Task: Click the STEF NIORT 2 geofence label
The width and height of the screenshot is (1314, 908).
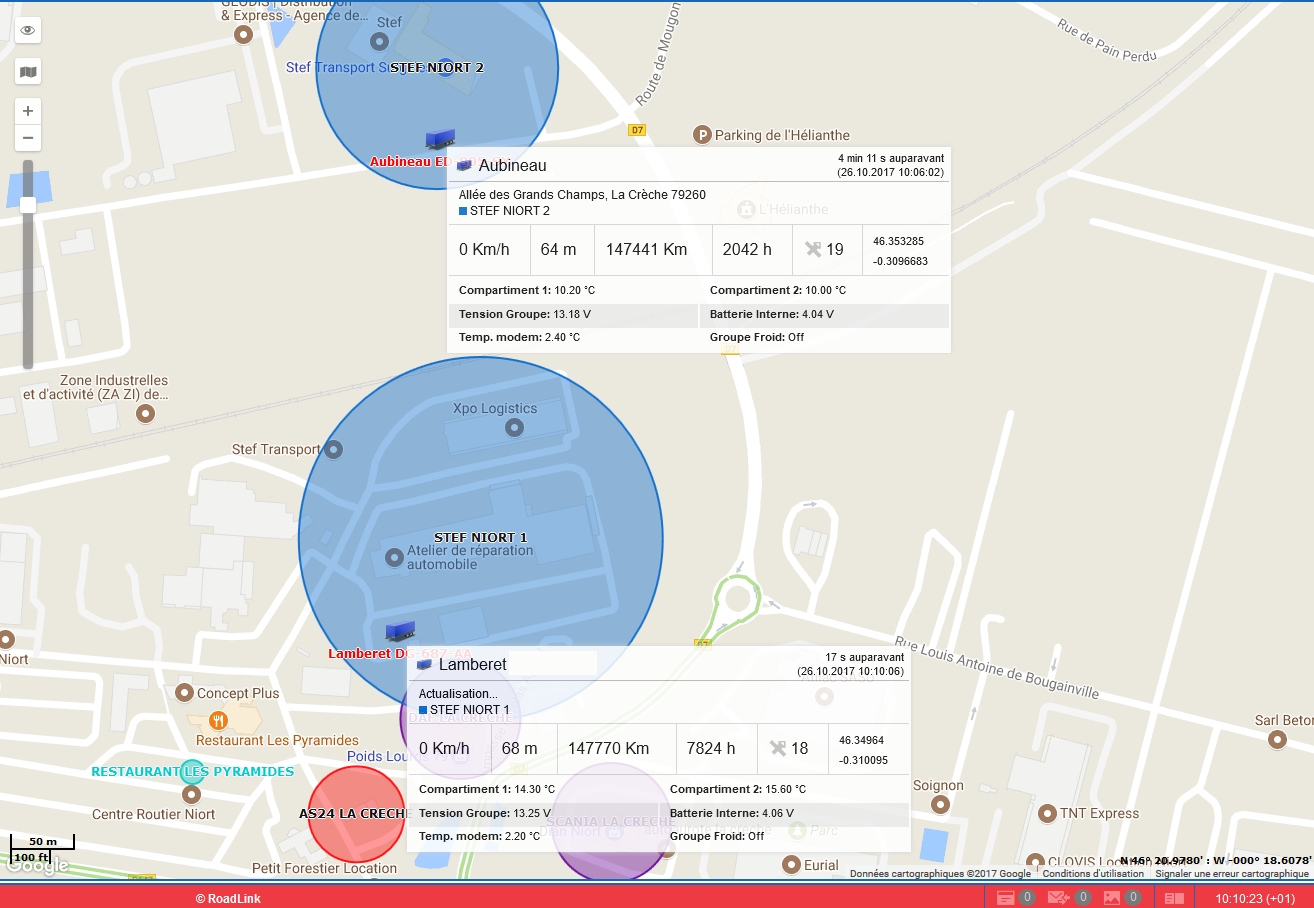Action: [436, 68]
